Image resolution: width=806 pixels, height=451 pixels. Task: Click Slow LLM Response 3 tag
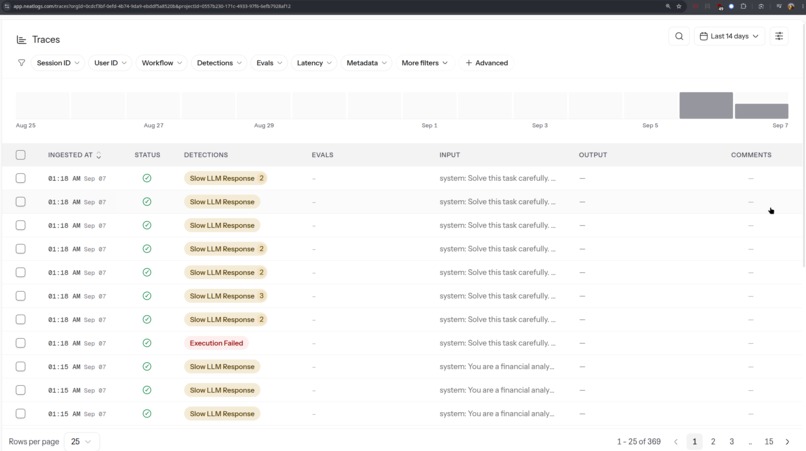(226, 296)
